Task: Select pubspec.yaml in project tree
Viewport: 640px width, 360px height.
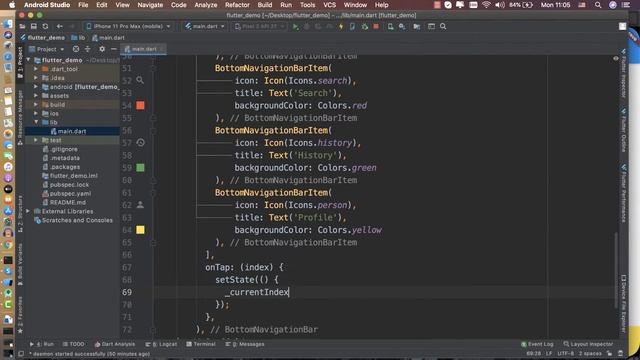Action: pos(70,193)
